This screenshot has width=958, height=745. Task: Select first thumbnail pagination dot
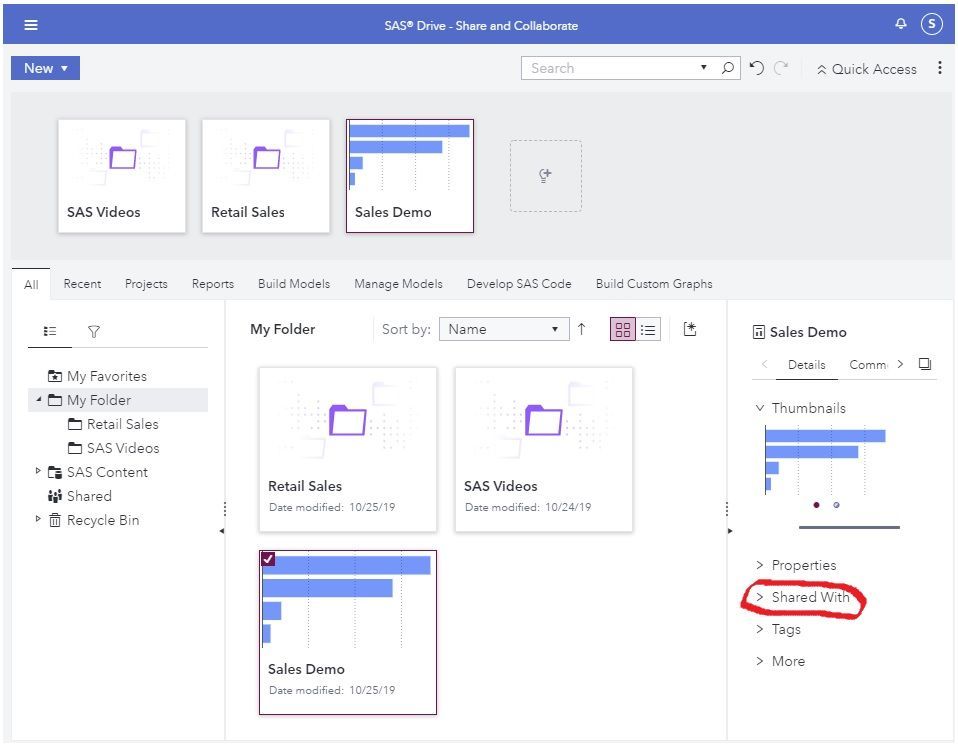click(x=816, y=505)
